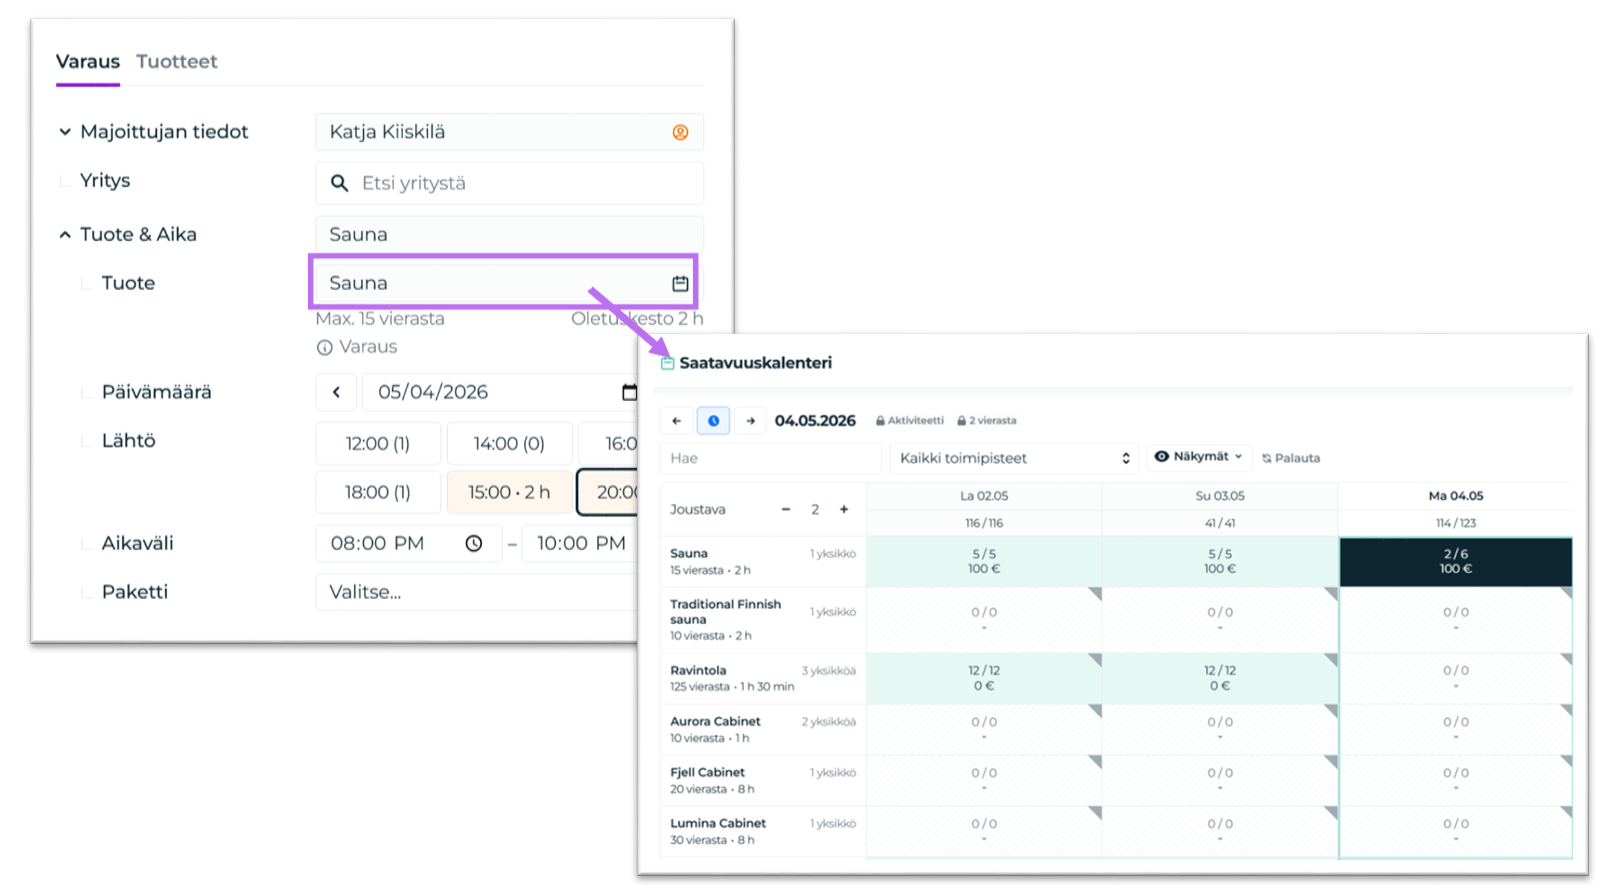Select the Sauna cell for Ma 04.05
The width and height of the screenshot is (1603, 892).
click(x=1455, y=561)
